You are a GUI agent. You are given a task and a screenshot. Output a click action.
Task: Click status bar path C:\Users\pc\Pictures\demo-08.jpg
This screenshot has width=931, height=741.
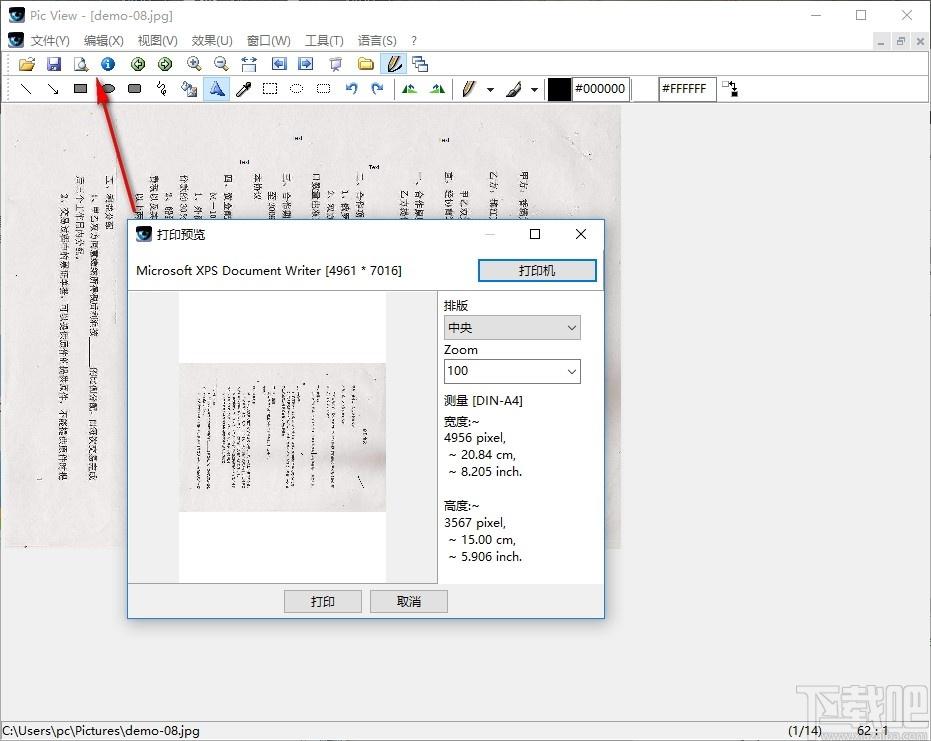pos(101,731)
